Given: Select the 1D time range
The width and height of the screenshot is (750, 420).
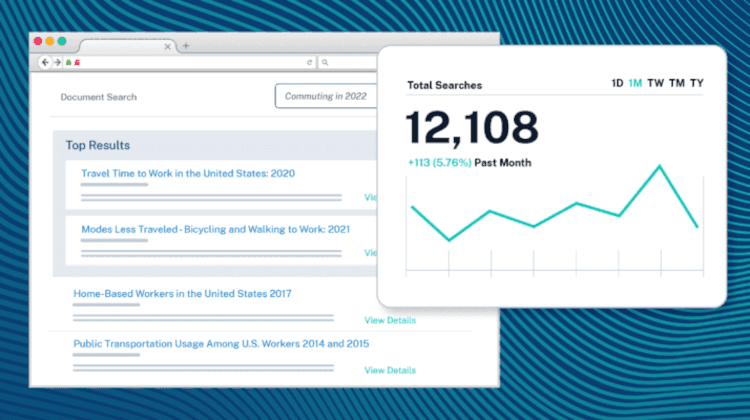Looking at the screenshot, I should pos(617,83).
